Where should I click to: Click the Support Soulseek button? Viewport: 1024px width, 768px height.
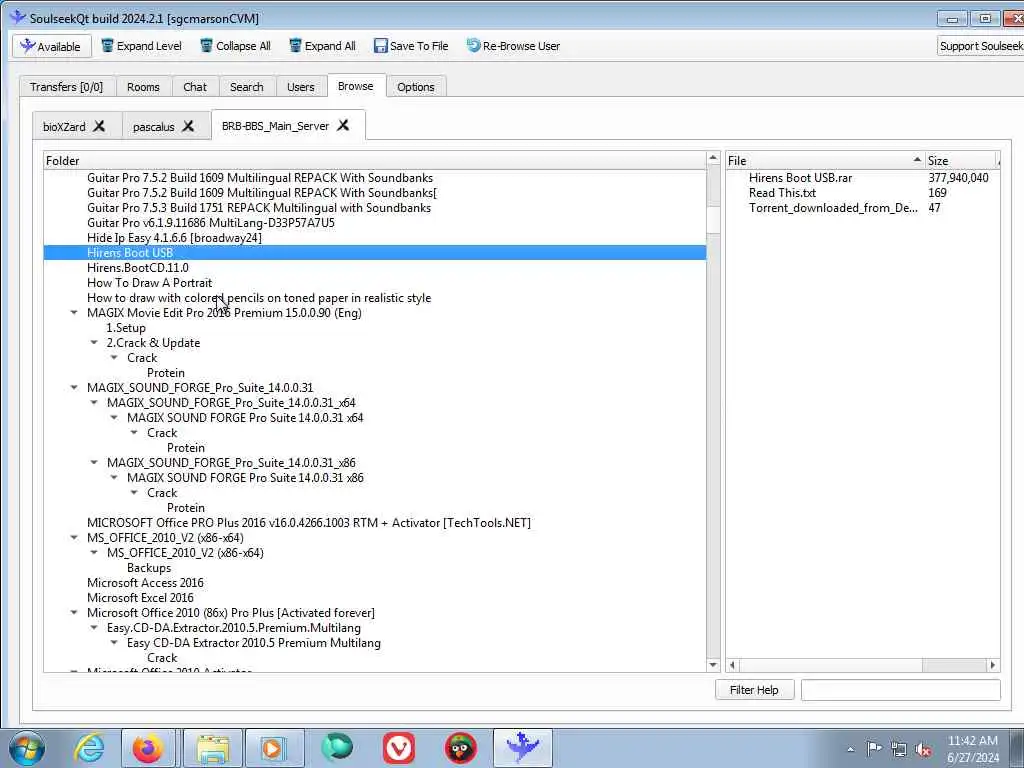(980, 46)
